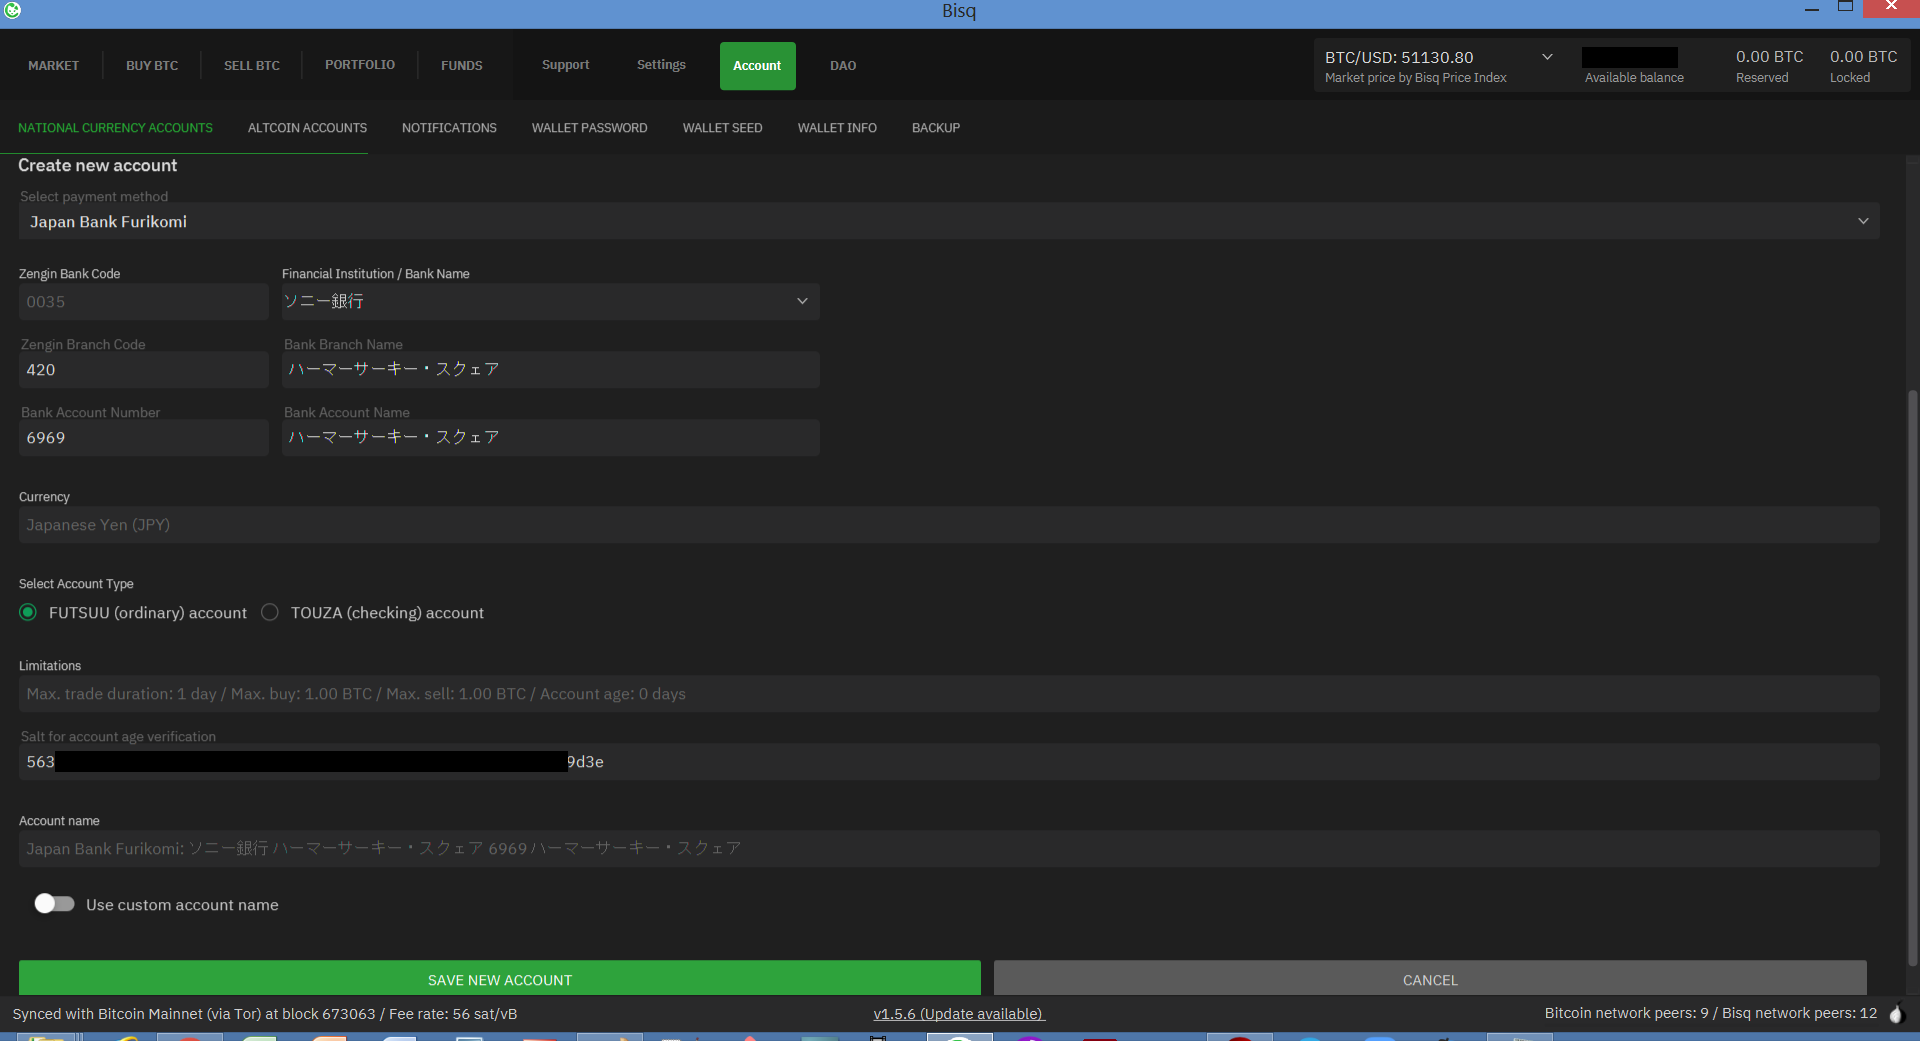
Task: Expand the Financial Institution bank name dropdown
Action: pos(550,301)
